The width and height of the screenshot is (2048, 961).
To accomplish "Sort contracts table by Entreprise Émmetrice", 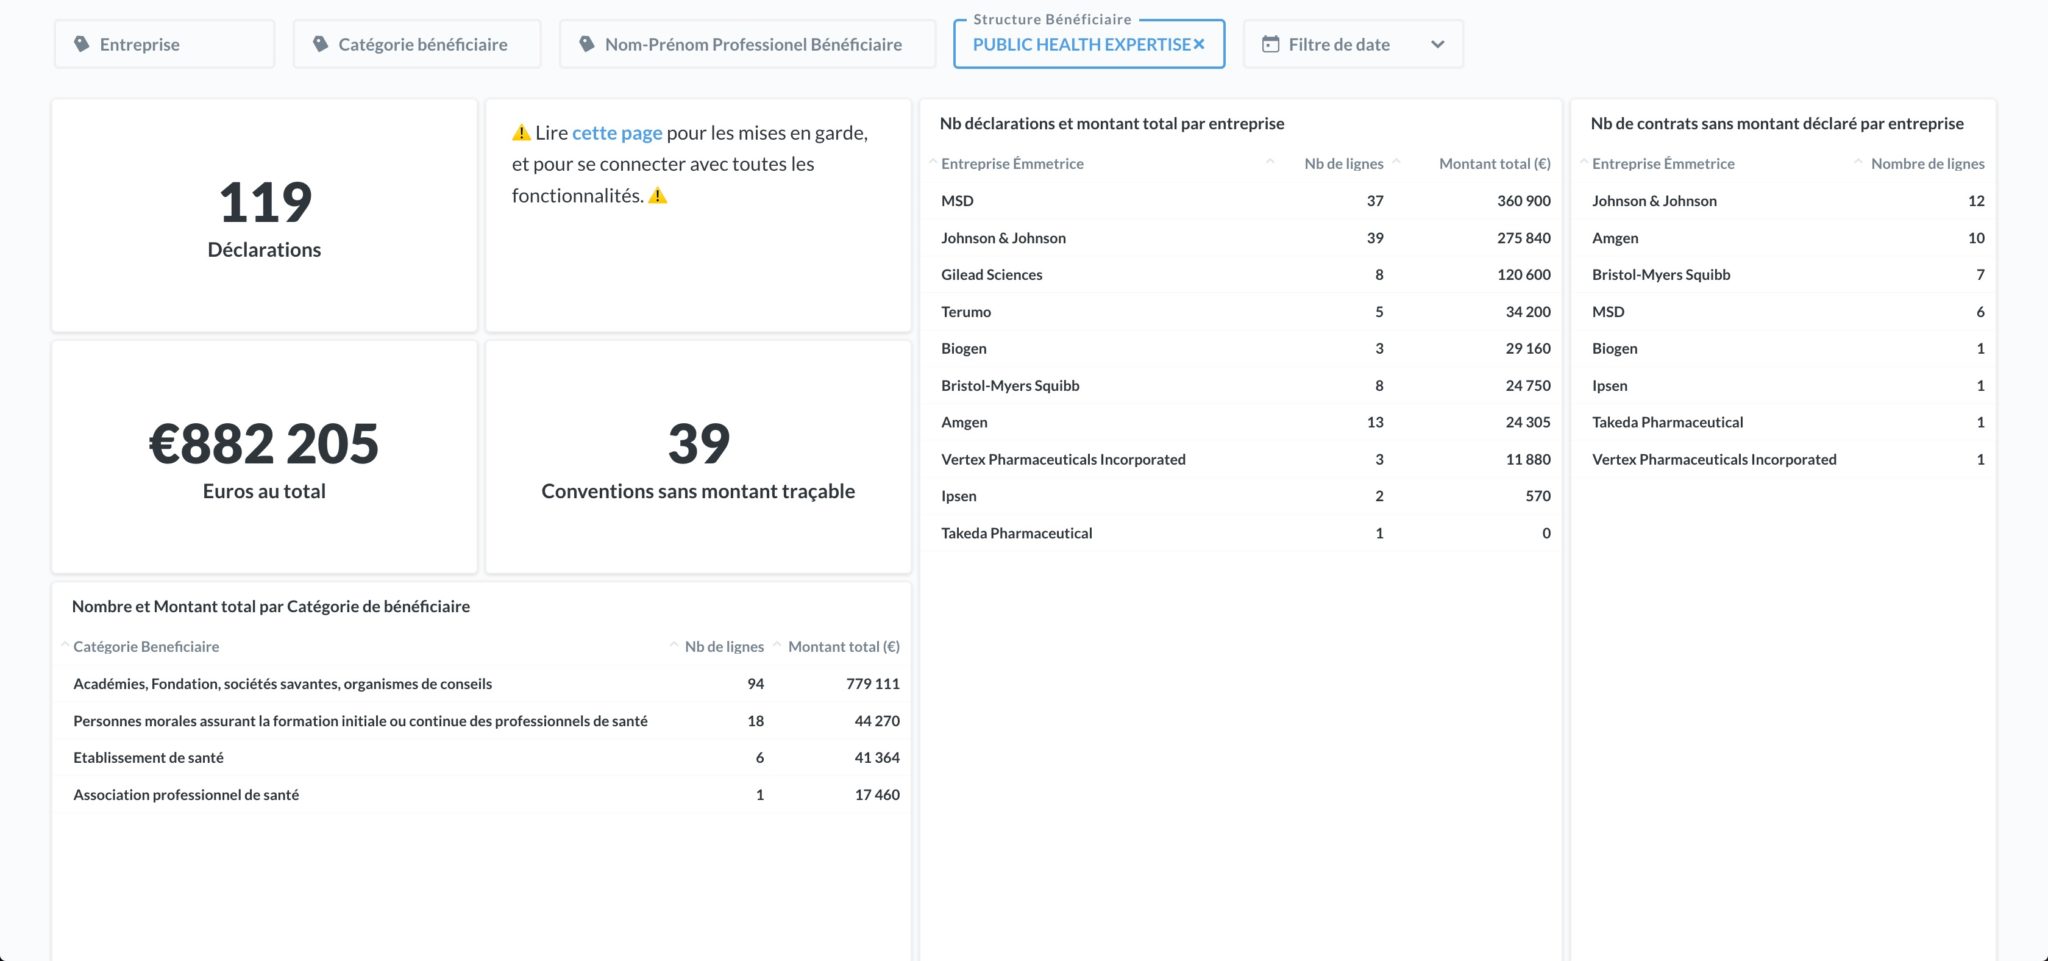I will (1663, 164).
